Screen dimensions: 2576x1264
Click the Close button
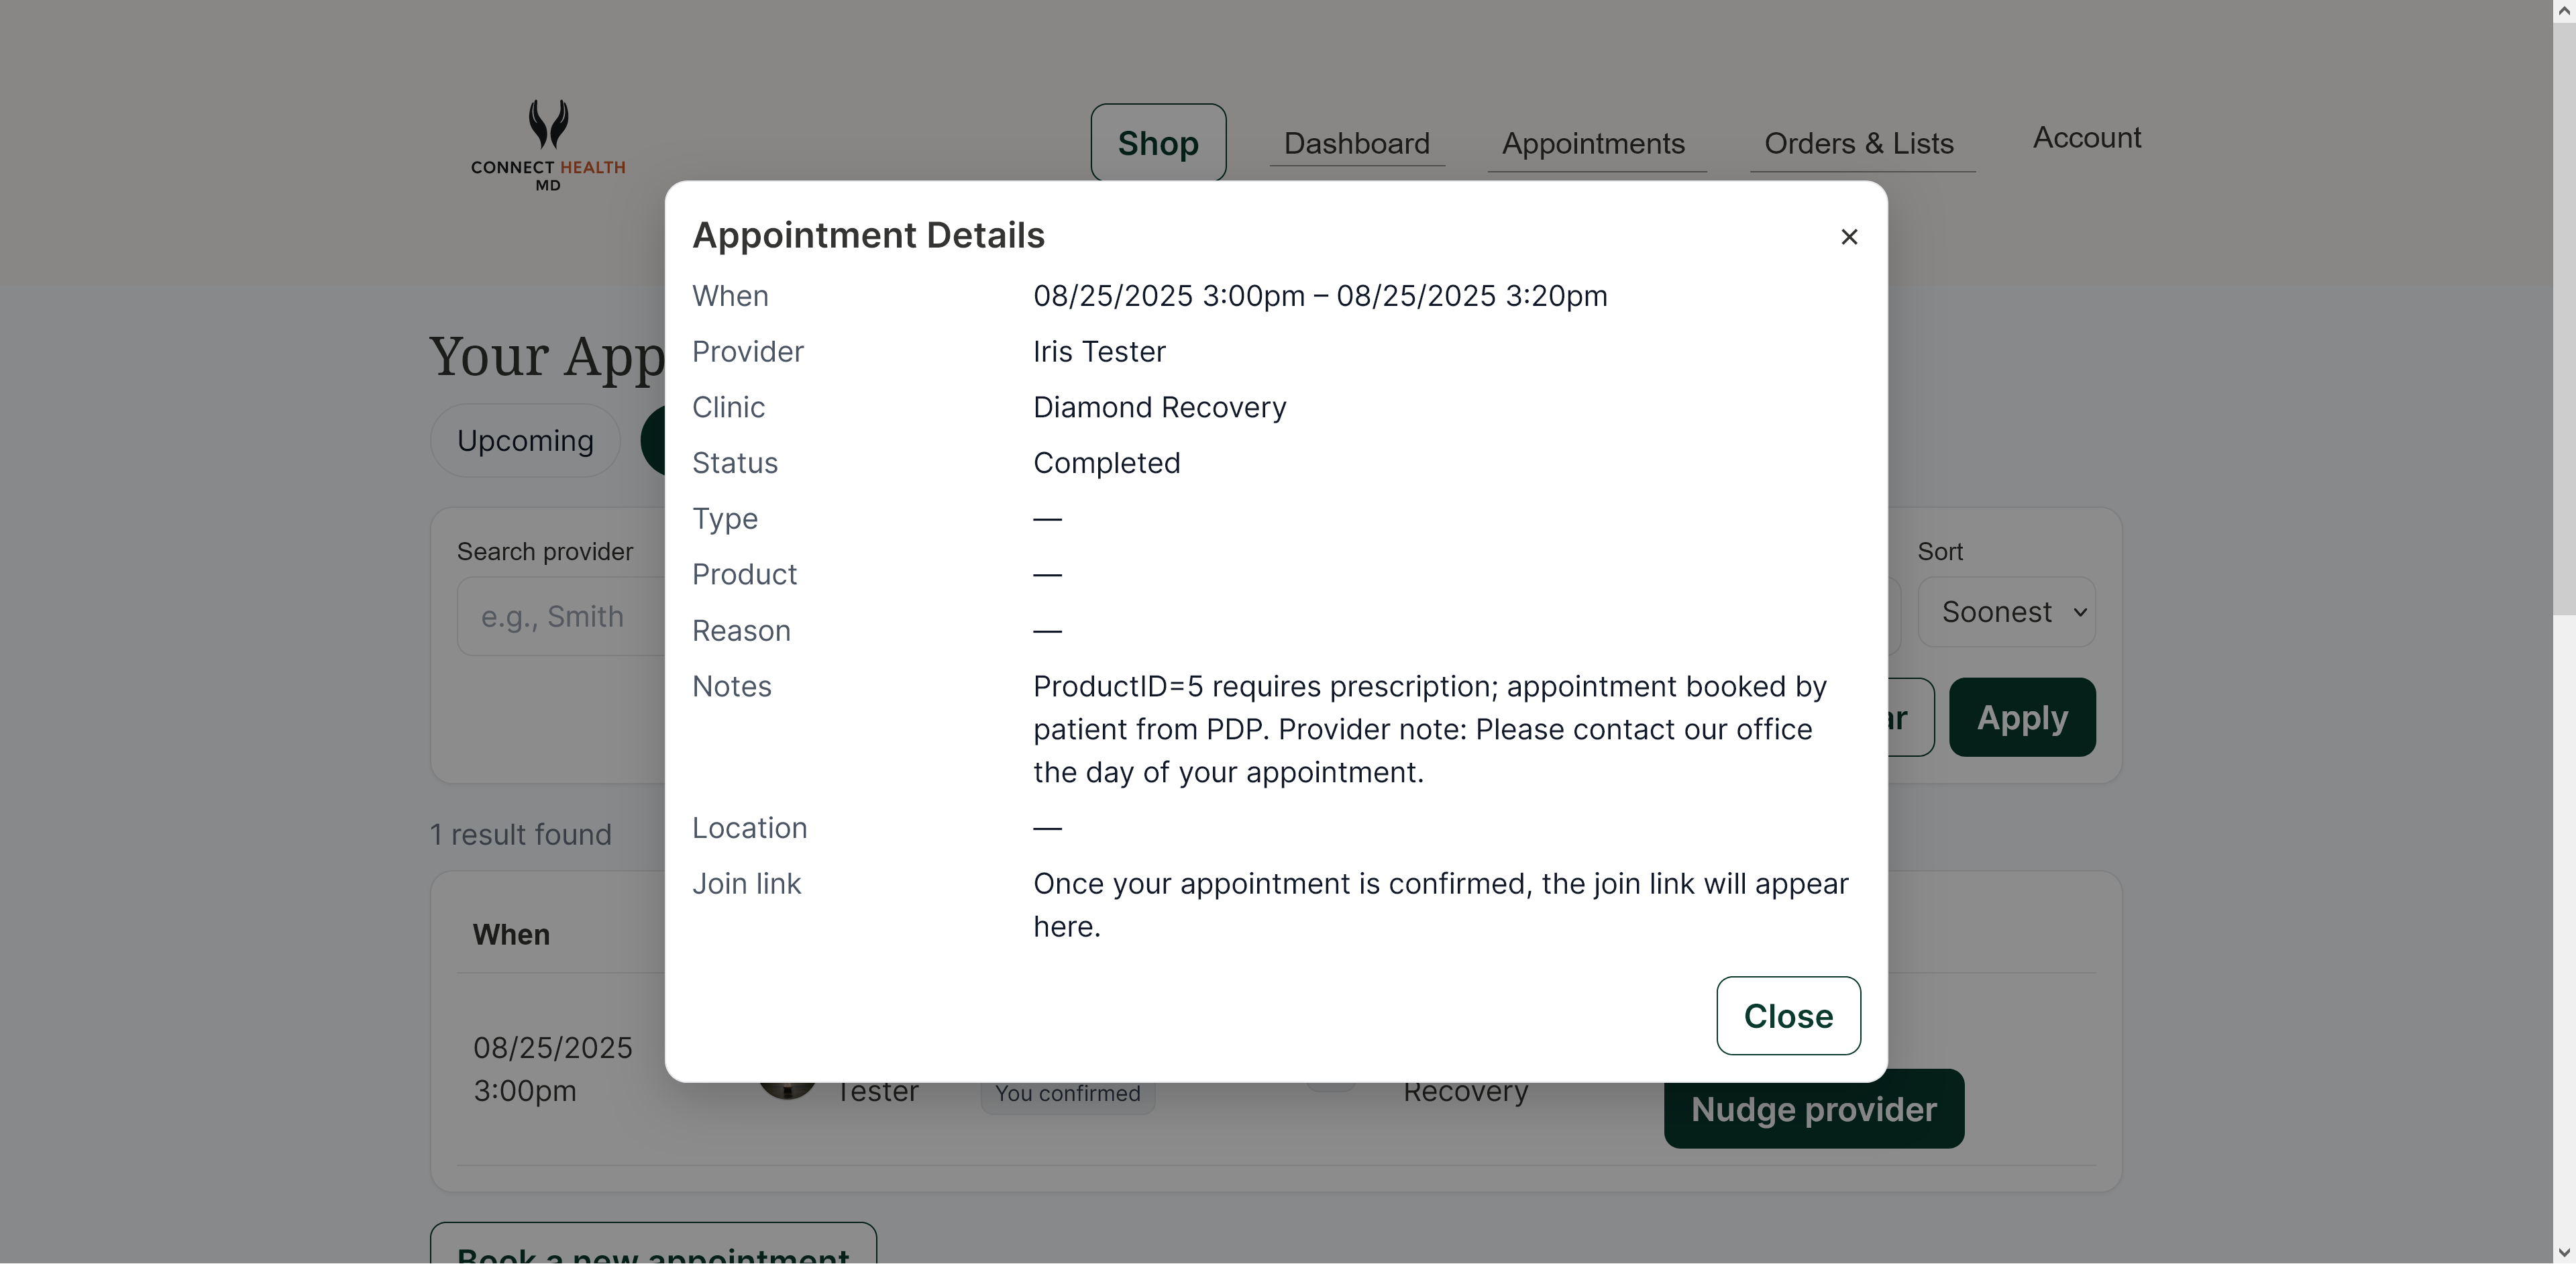(1788, 1015)
